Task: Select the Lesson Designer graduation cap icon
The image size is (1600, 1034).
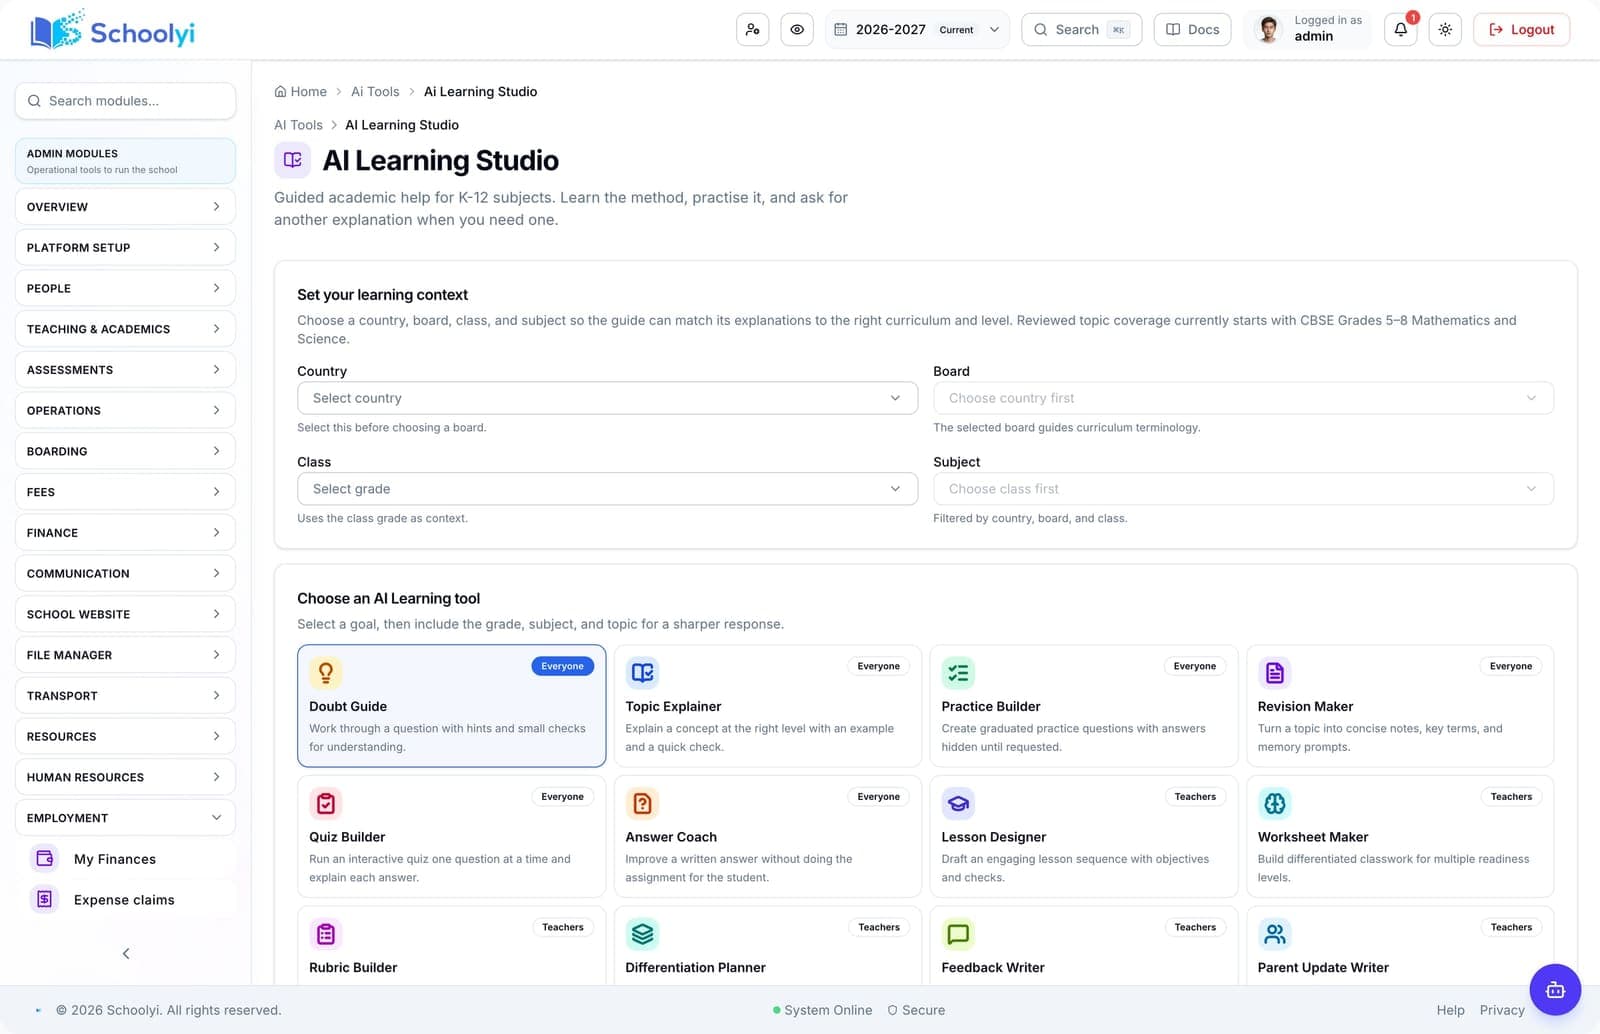Action: [958, 803]
